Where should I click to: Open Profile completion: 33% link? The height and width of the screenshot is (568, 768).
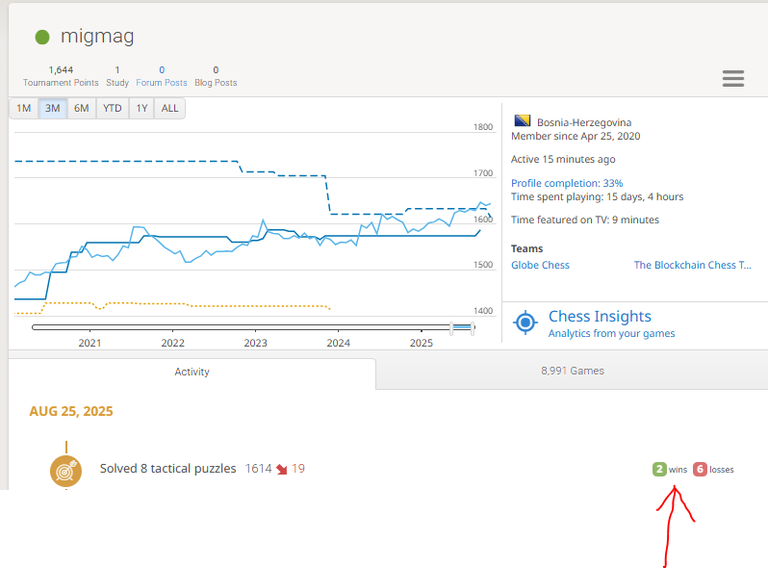click(567, 183)
